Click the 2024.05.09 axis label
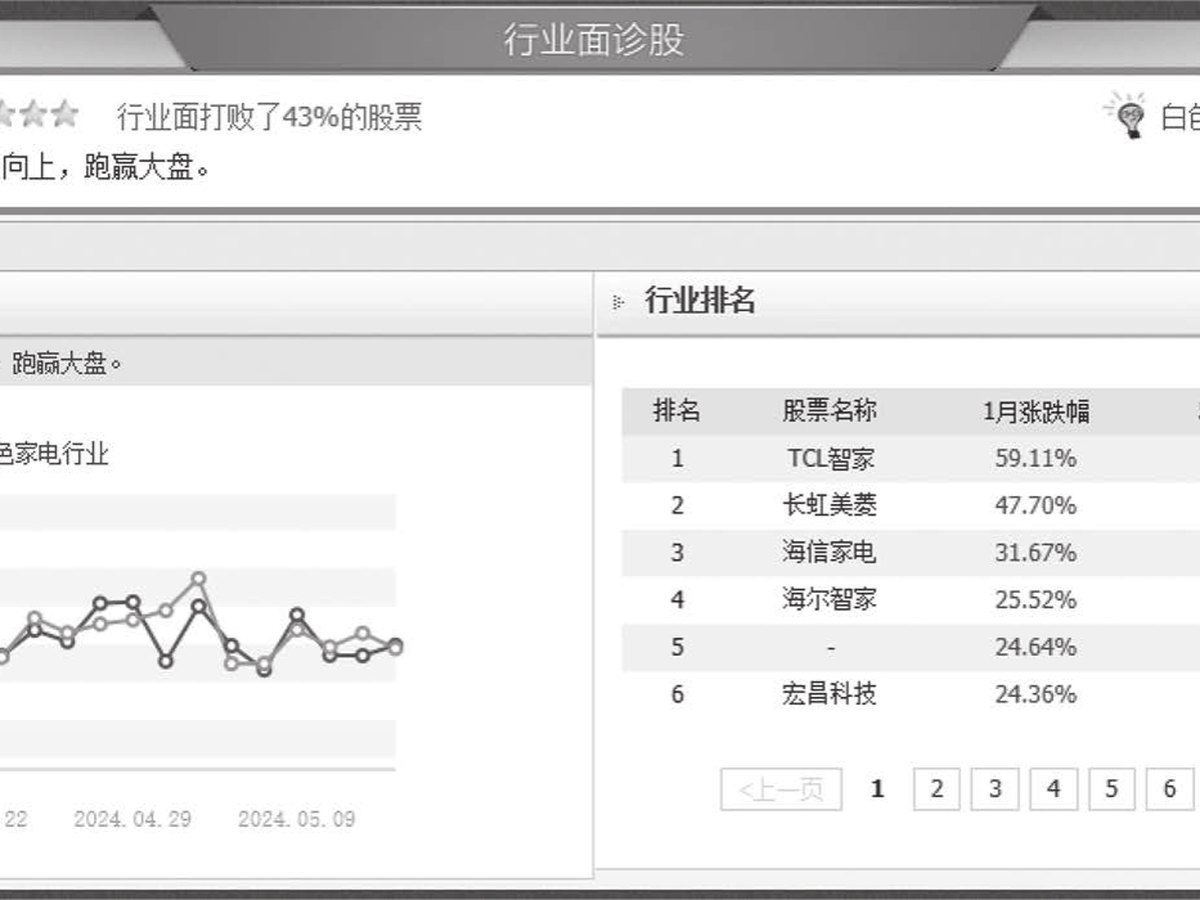This screenshot has width=1200, height=900. click(296, 818)
